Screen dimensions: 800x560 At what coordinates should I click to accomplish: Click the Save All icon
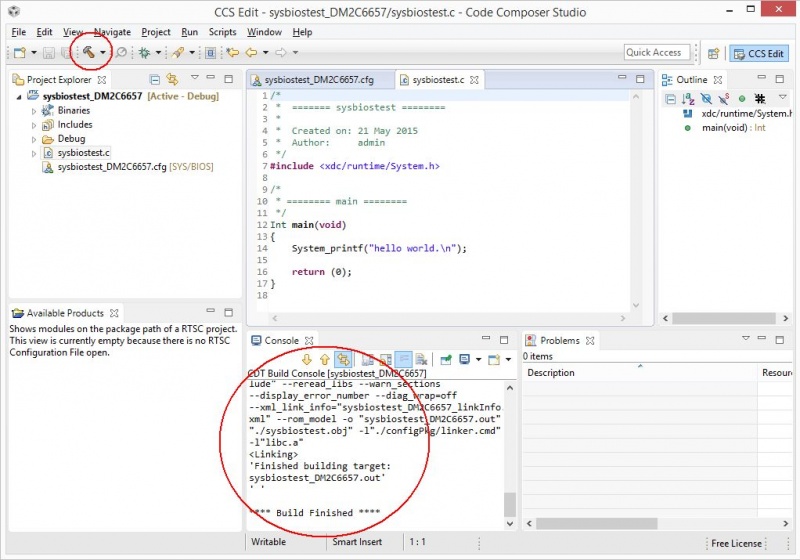click(66, 53)
